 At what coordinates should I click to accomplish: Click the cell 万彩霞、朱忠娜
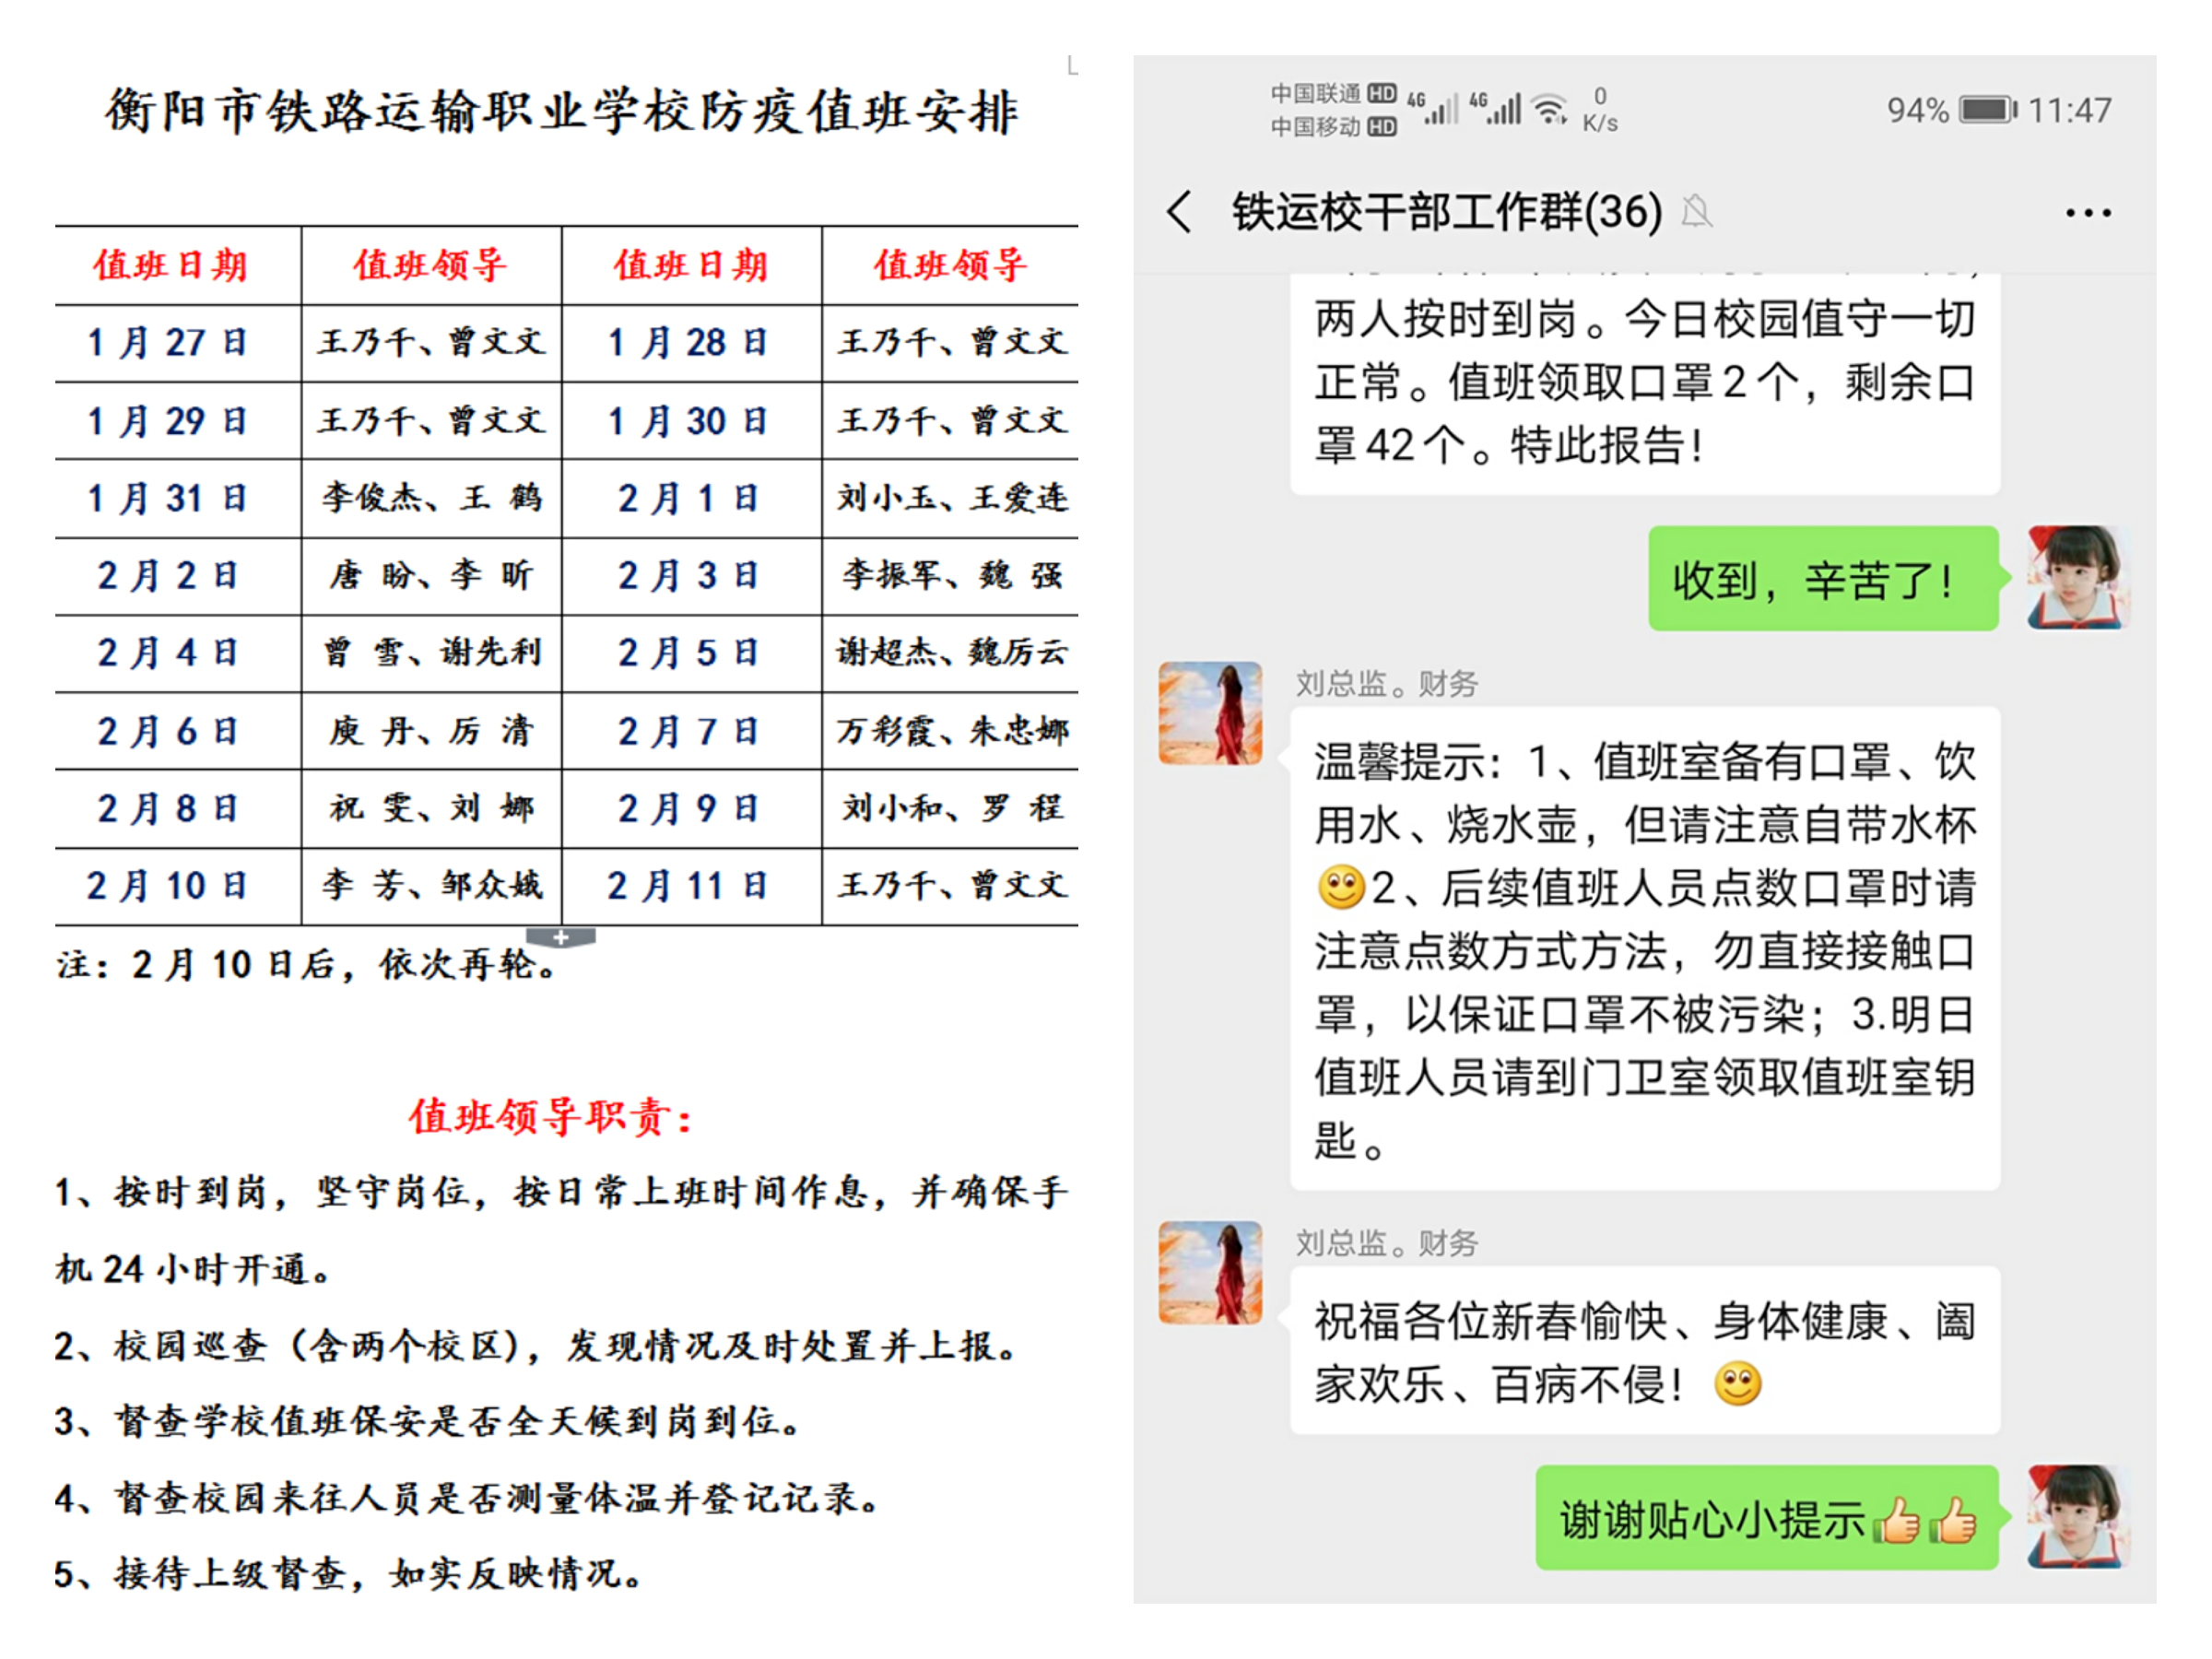[952, 730]
